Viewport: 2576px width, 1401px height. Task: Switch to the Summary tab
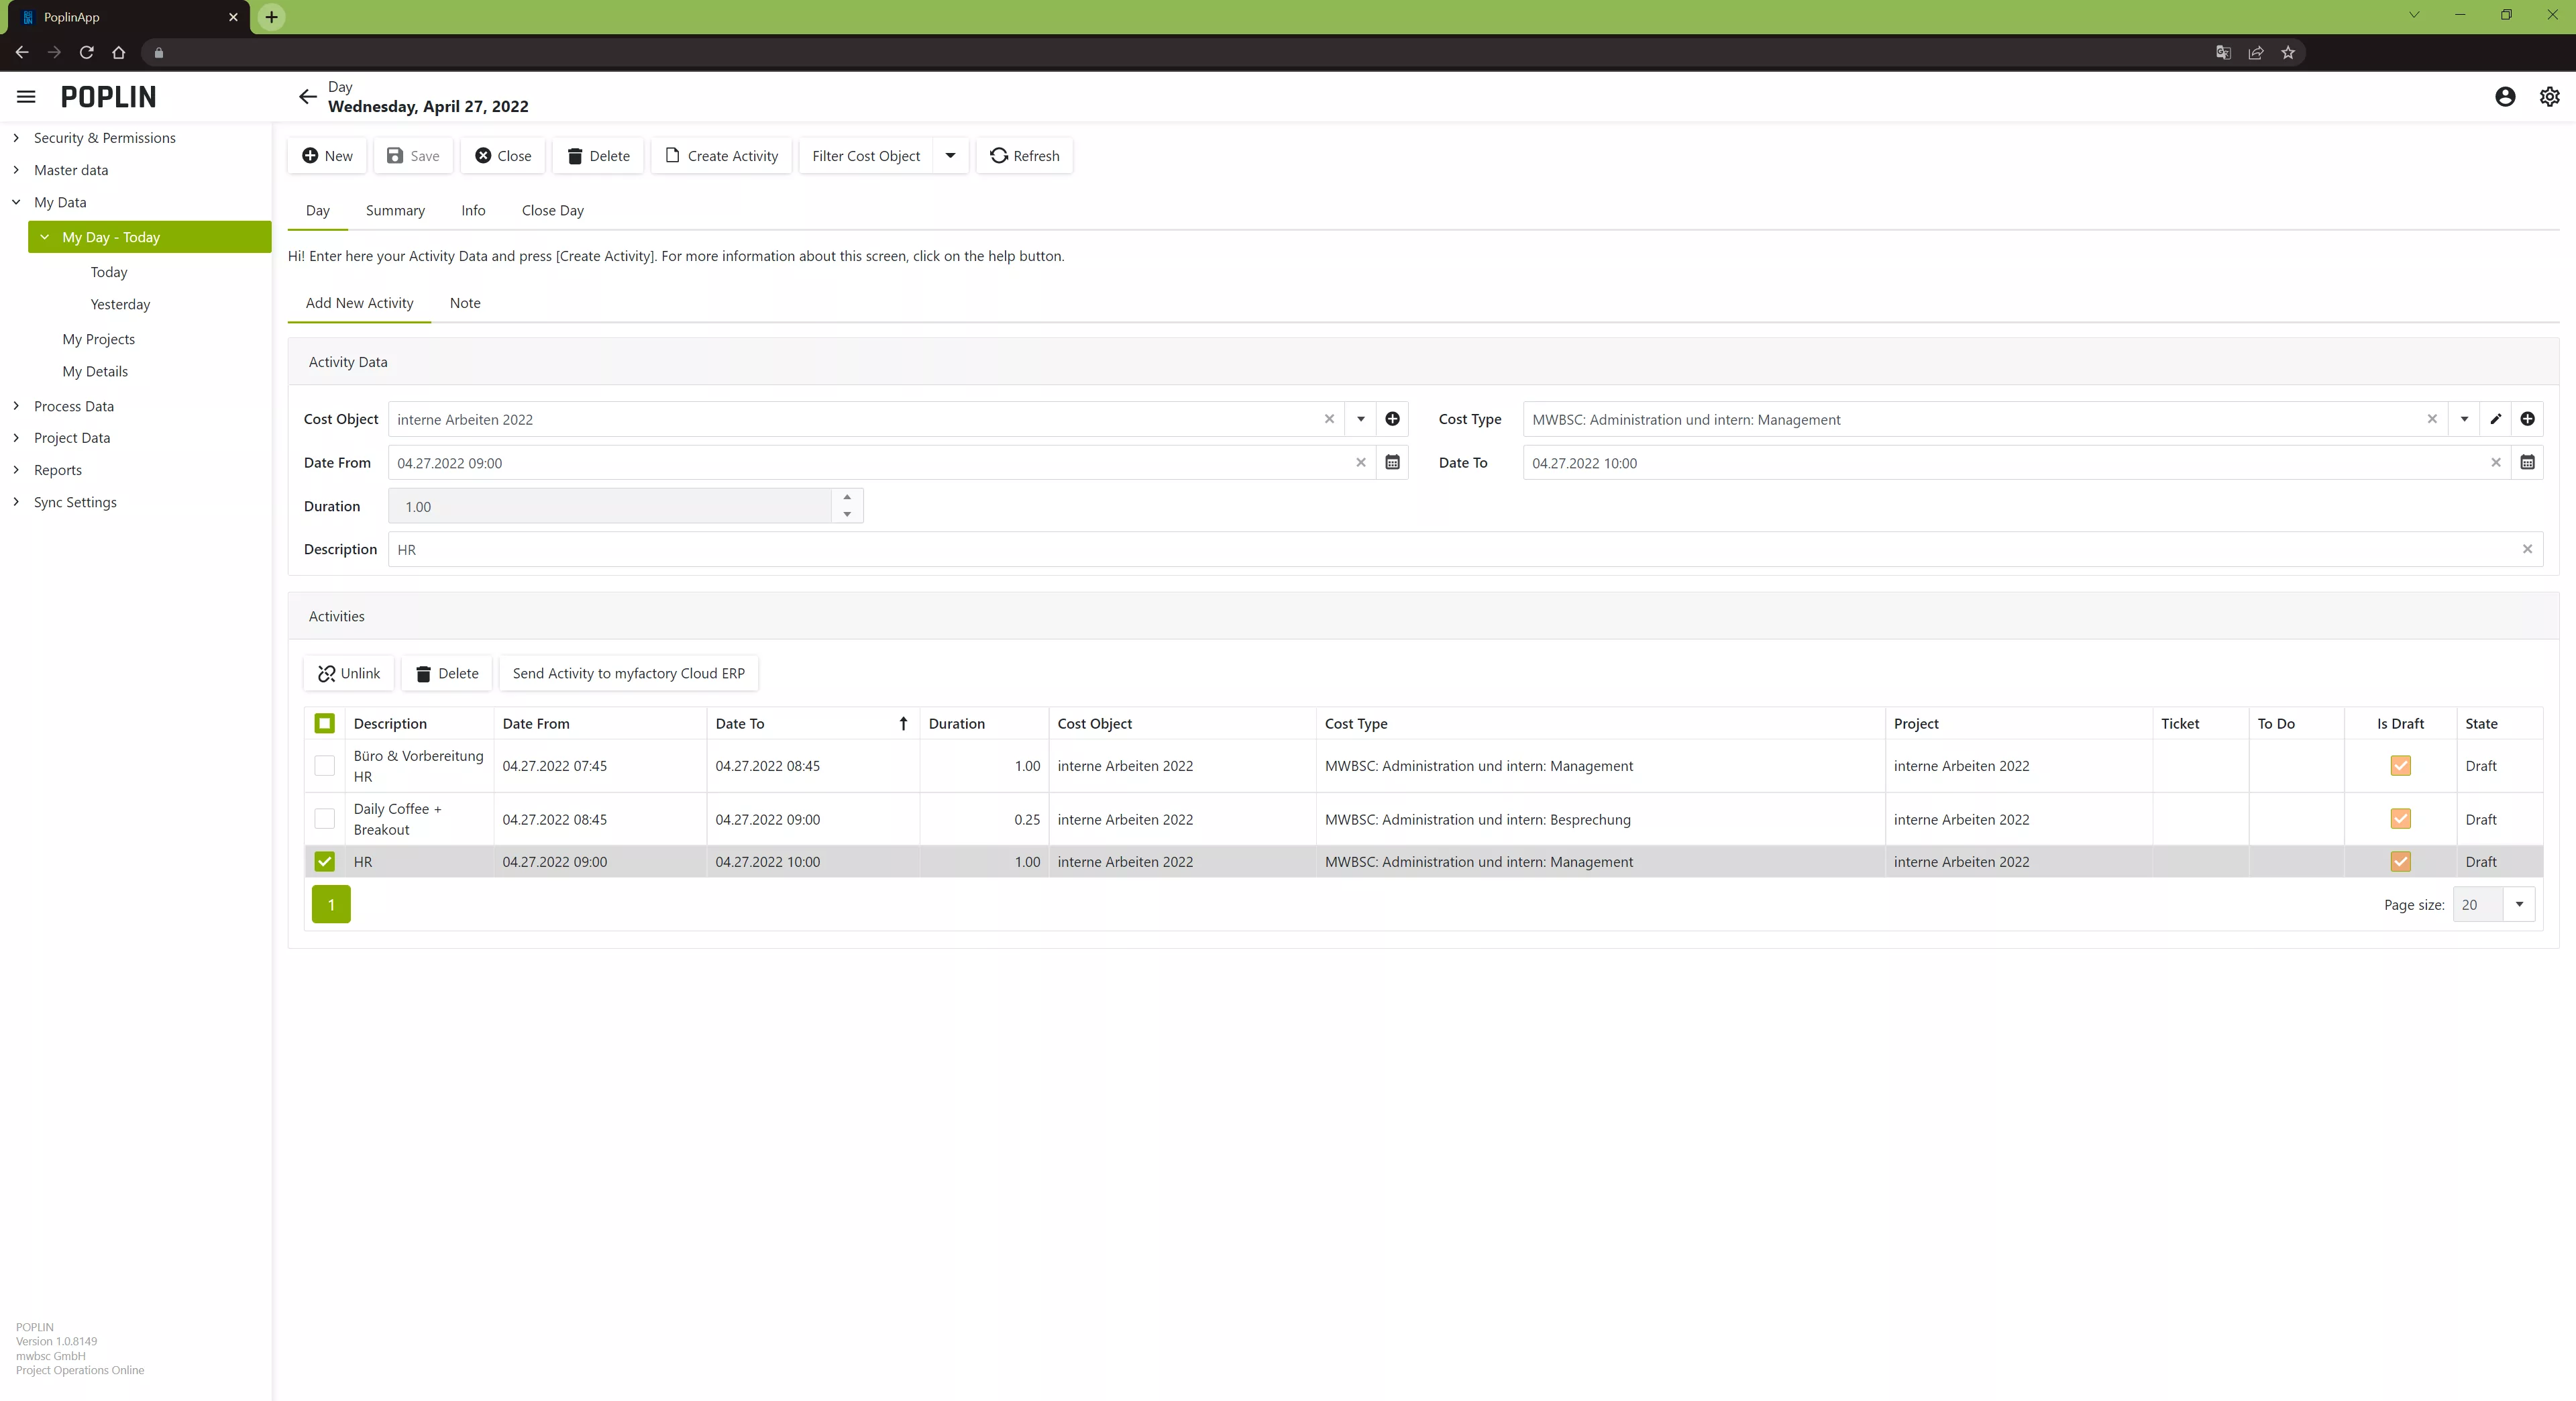[395, 210]
